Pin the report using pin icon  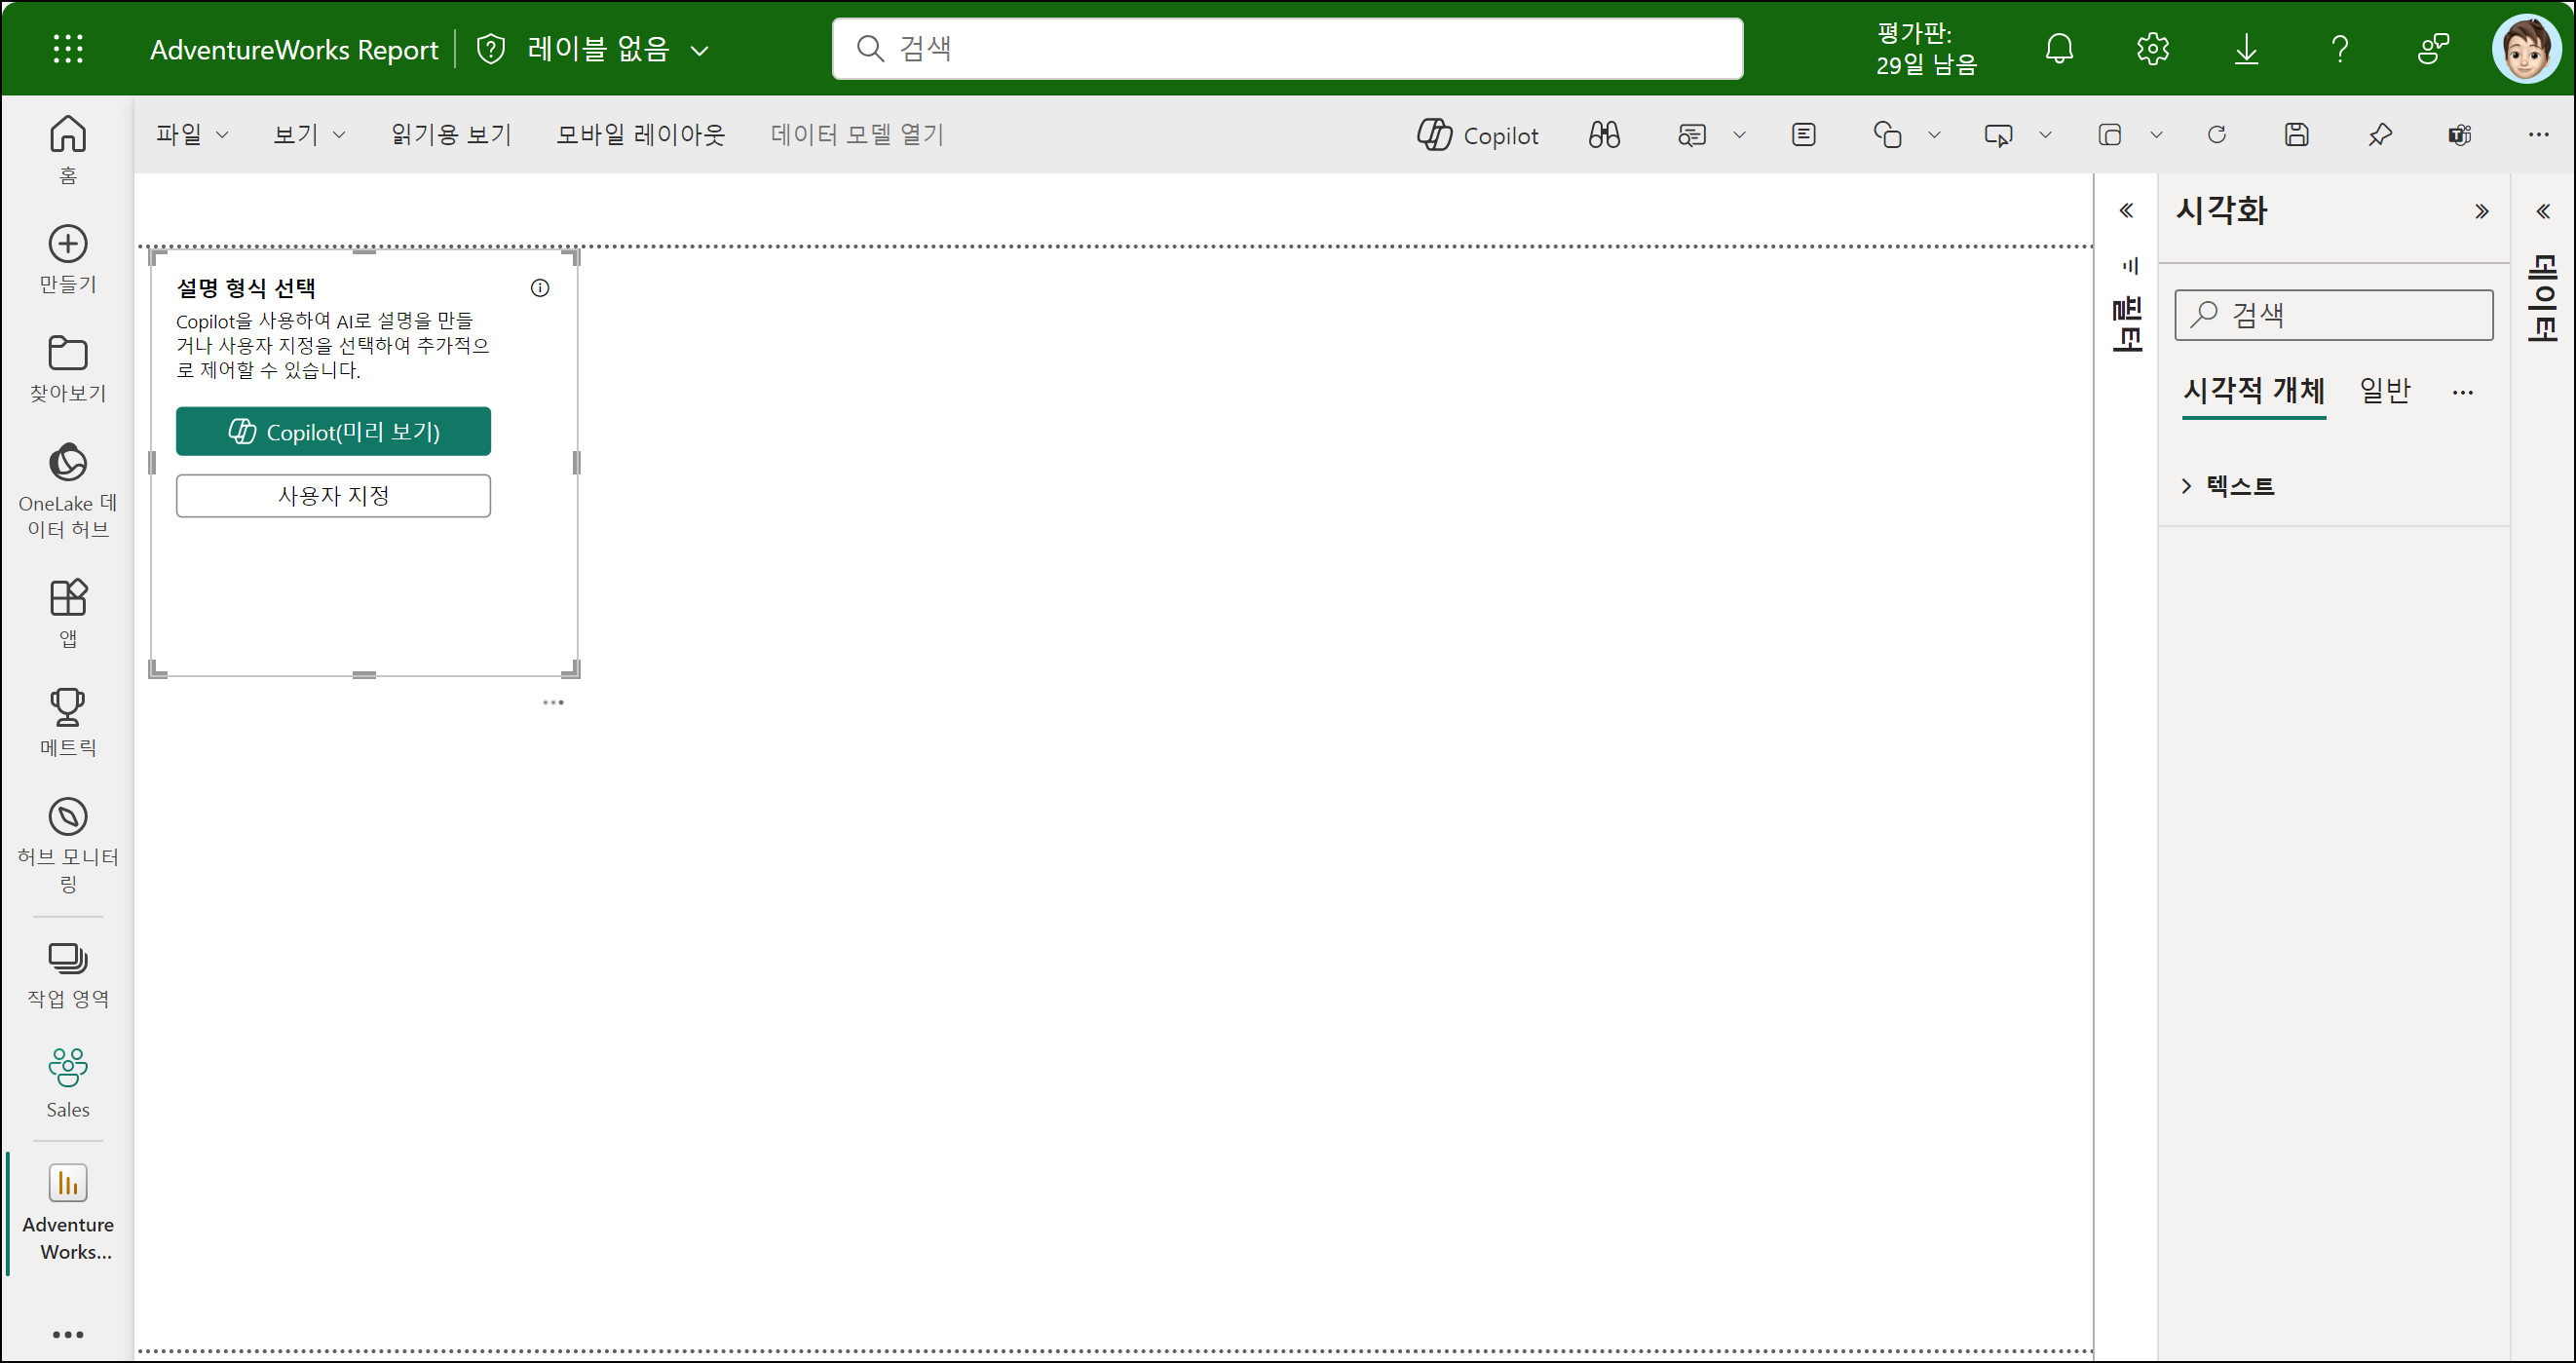pos(2379,135)
